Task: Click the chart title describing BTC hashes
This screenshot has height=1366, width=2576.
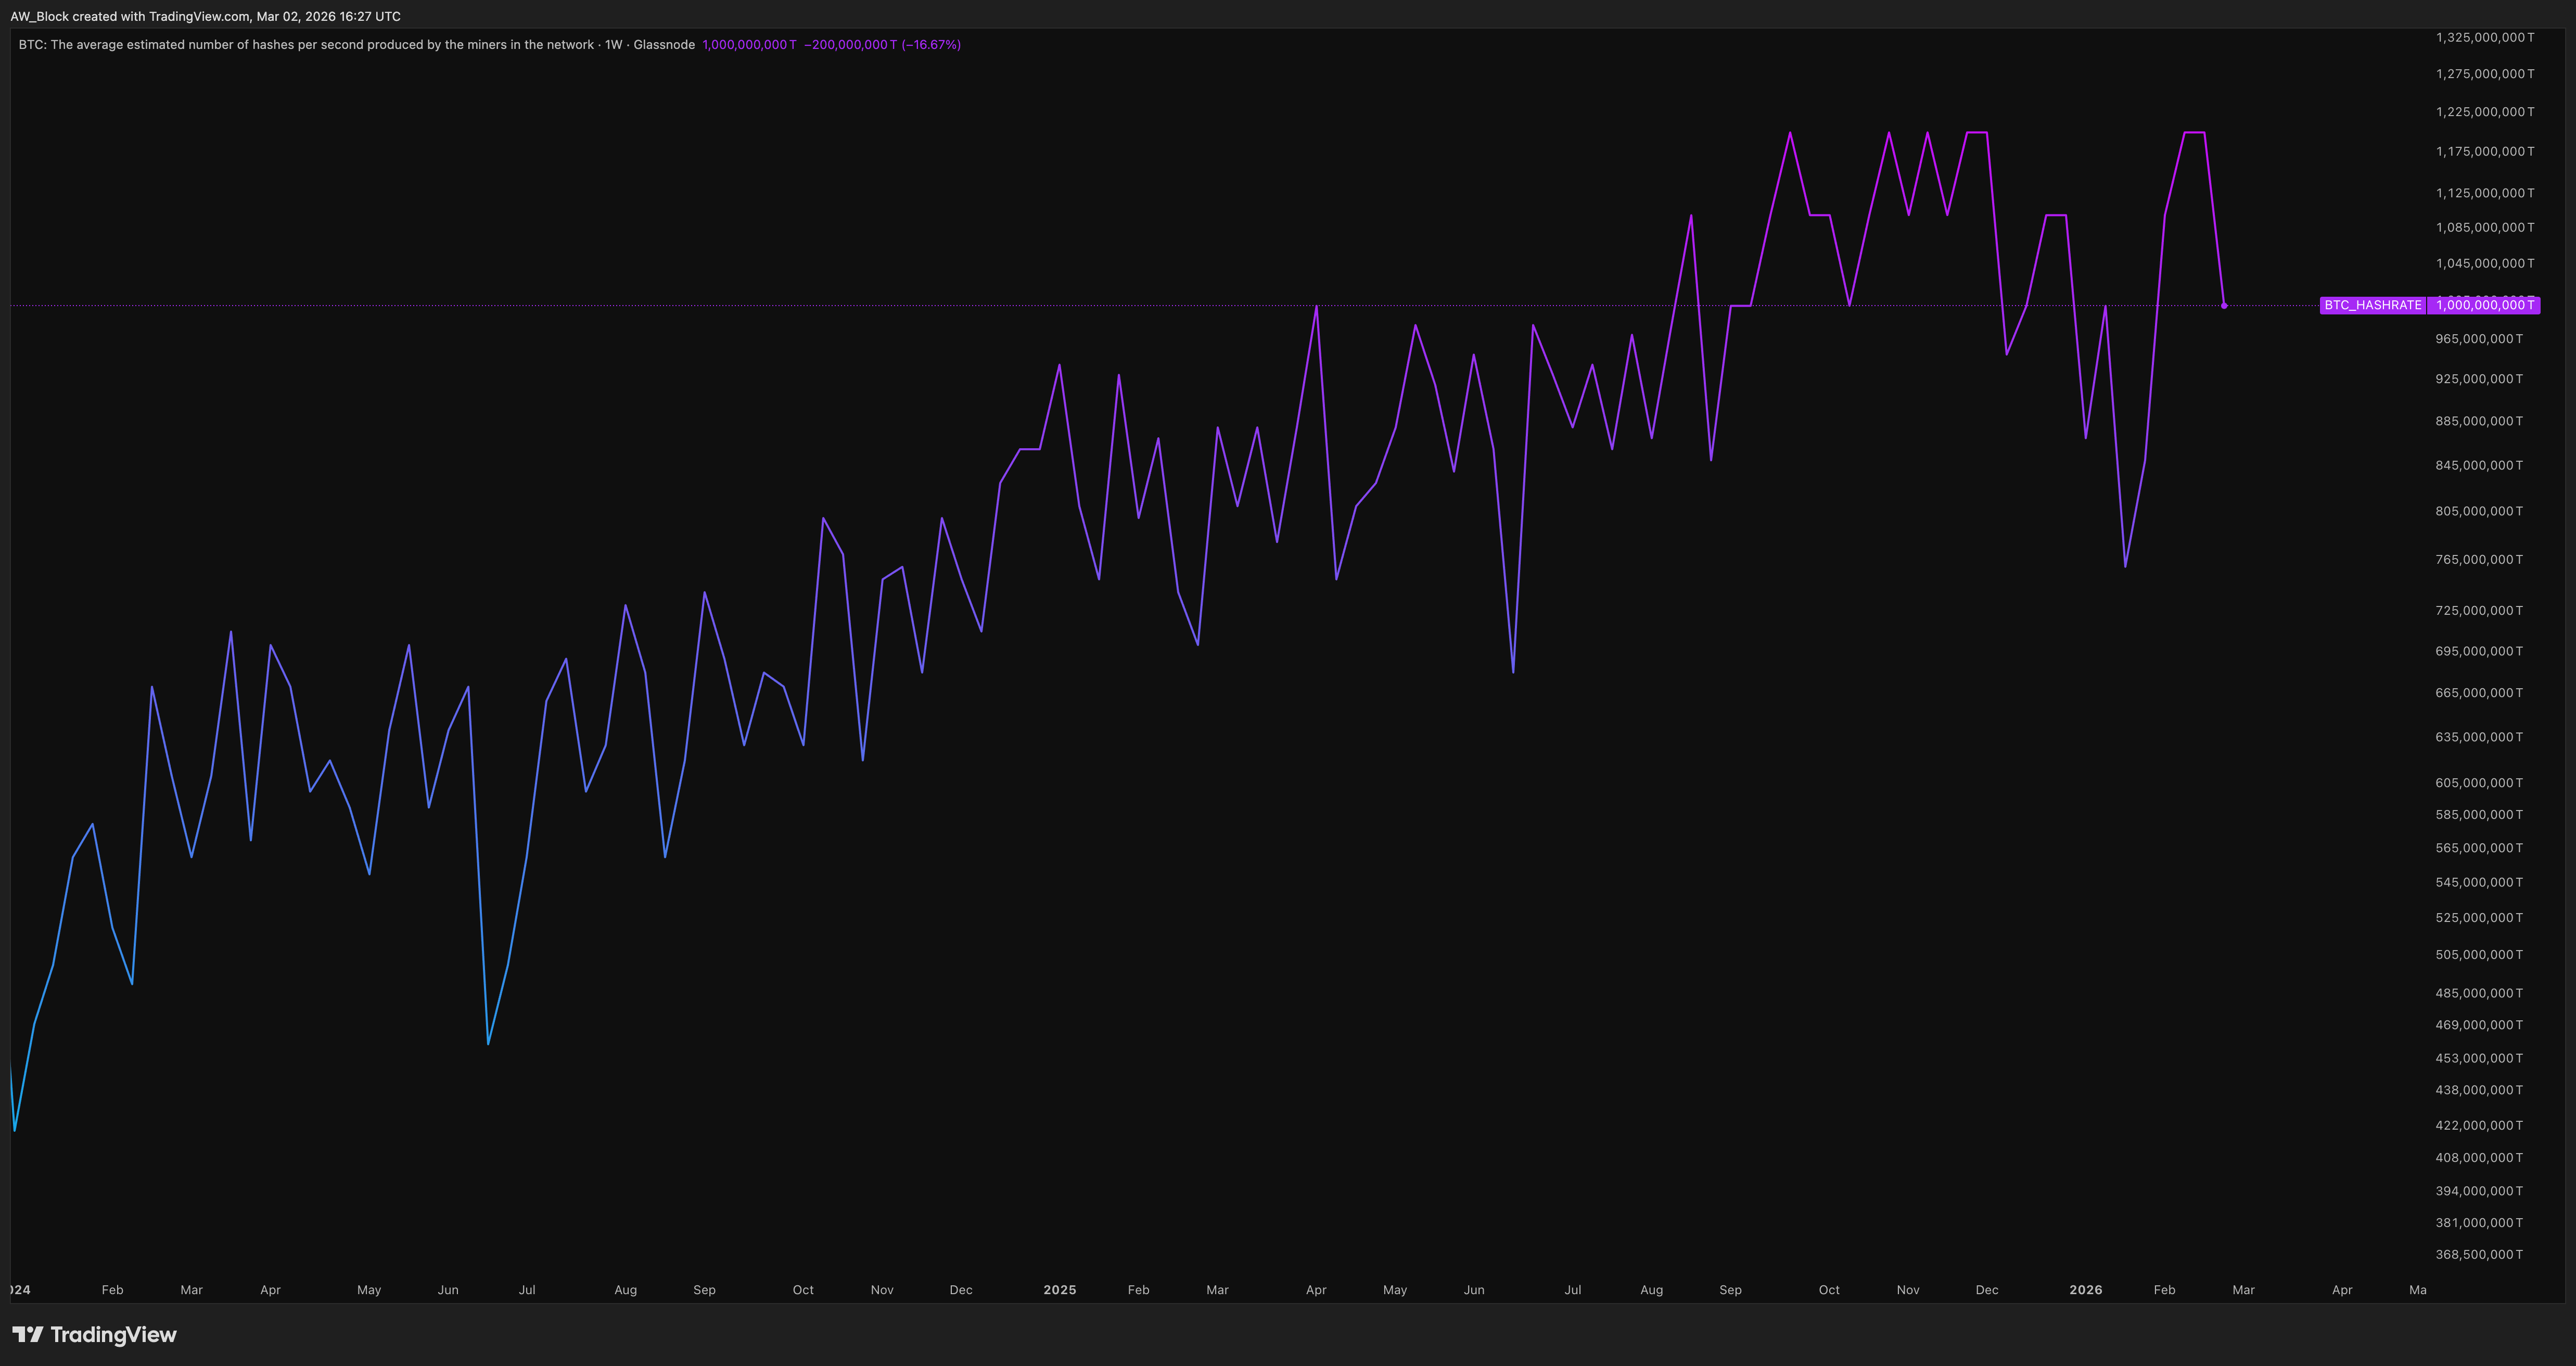Action: (x=305, y=45)
